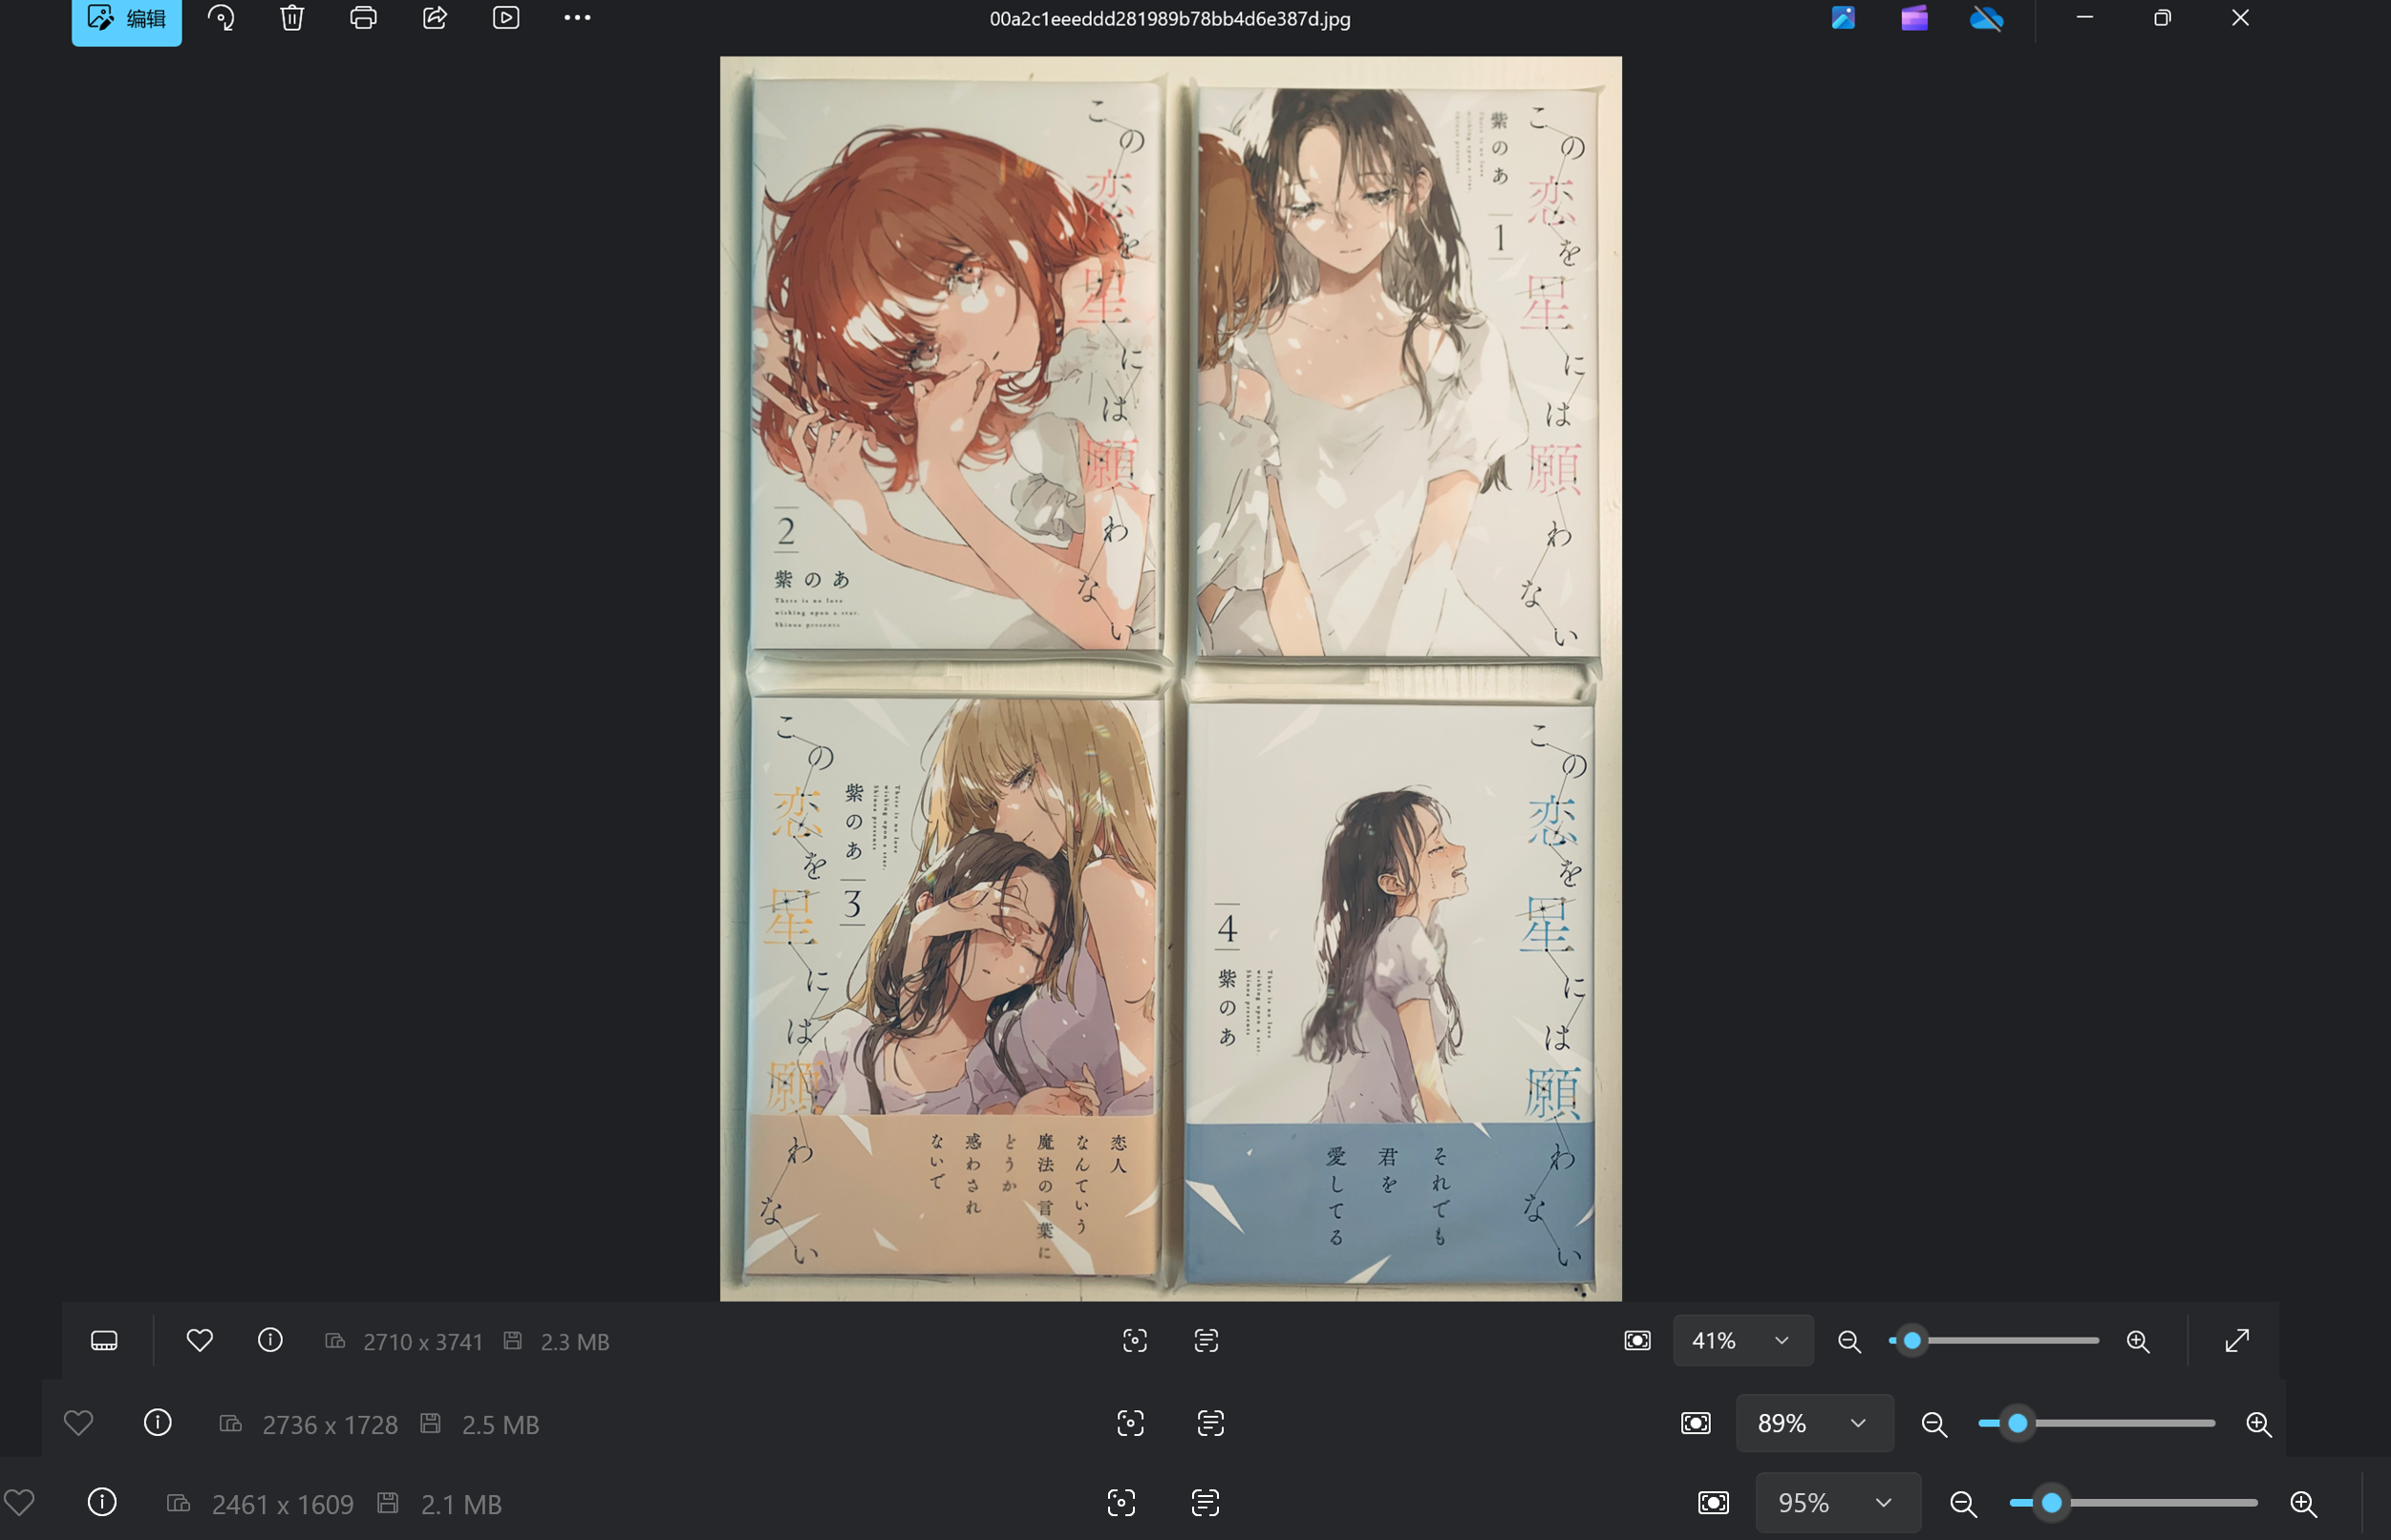Expand the 41% zoom level dropdown
The width and height of the screenshot is (2391, 1540).
(1743, 1341)
